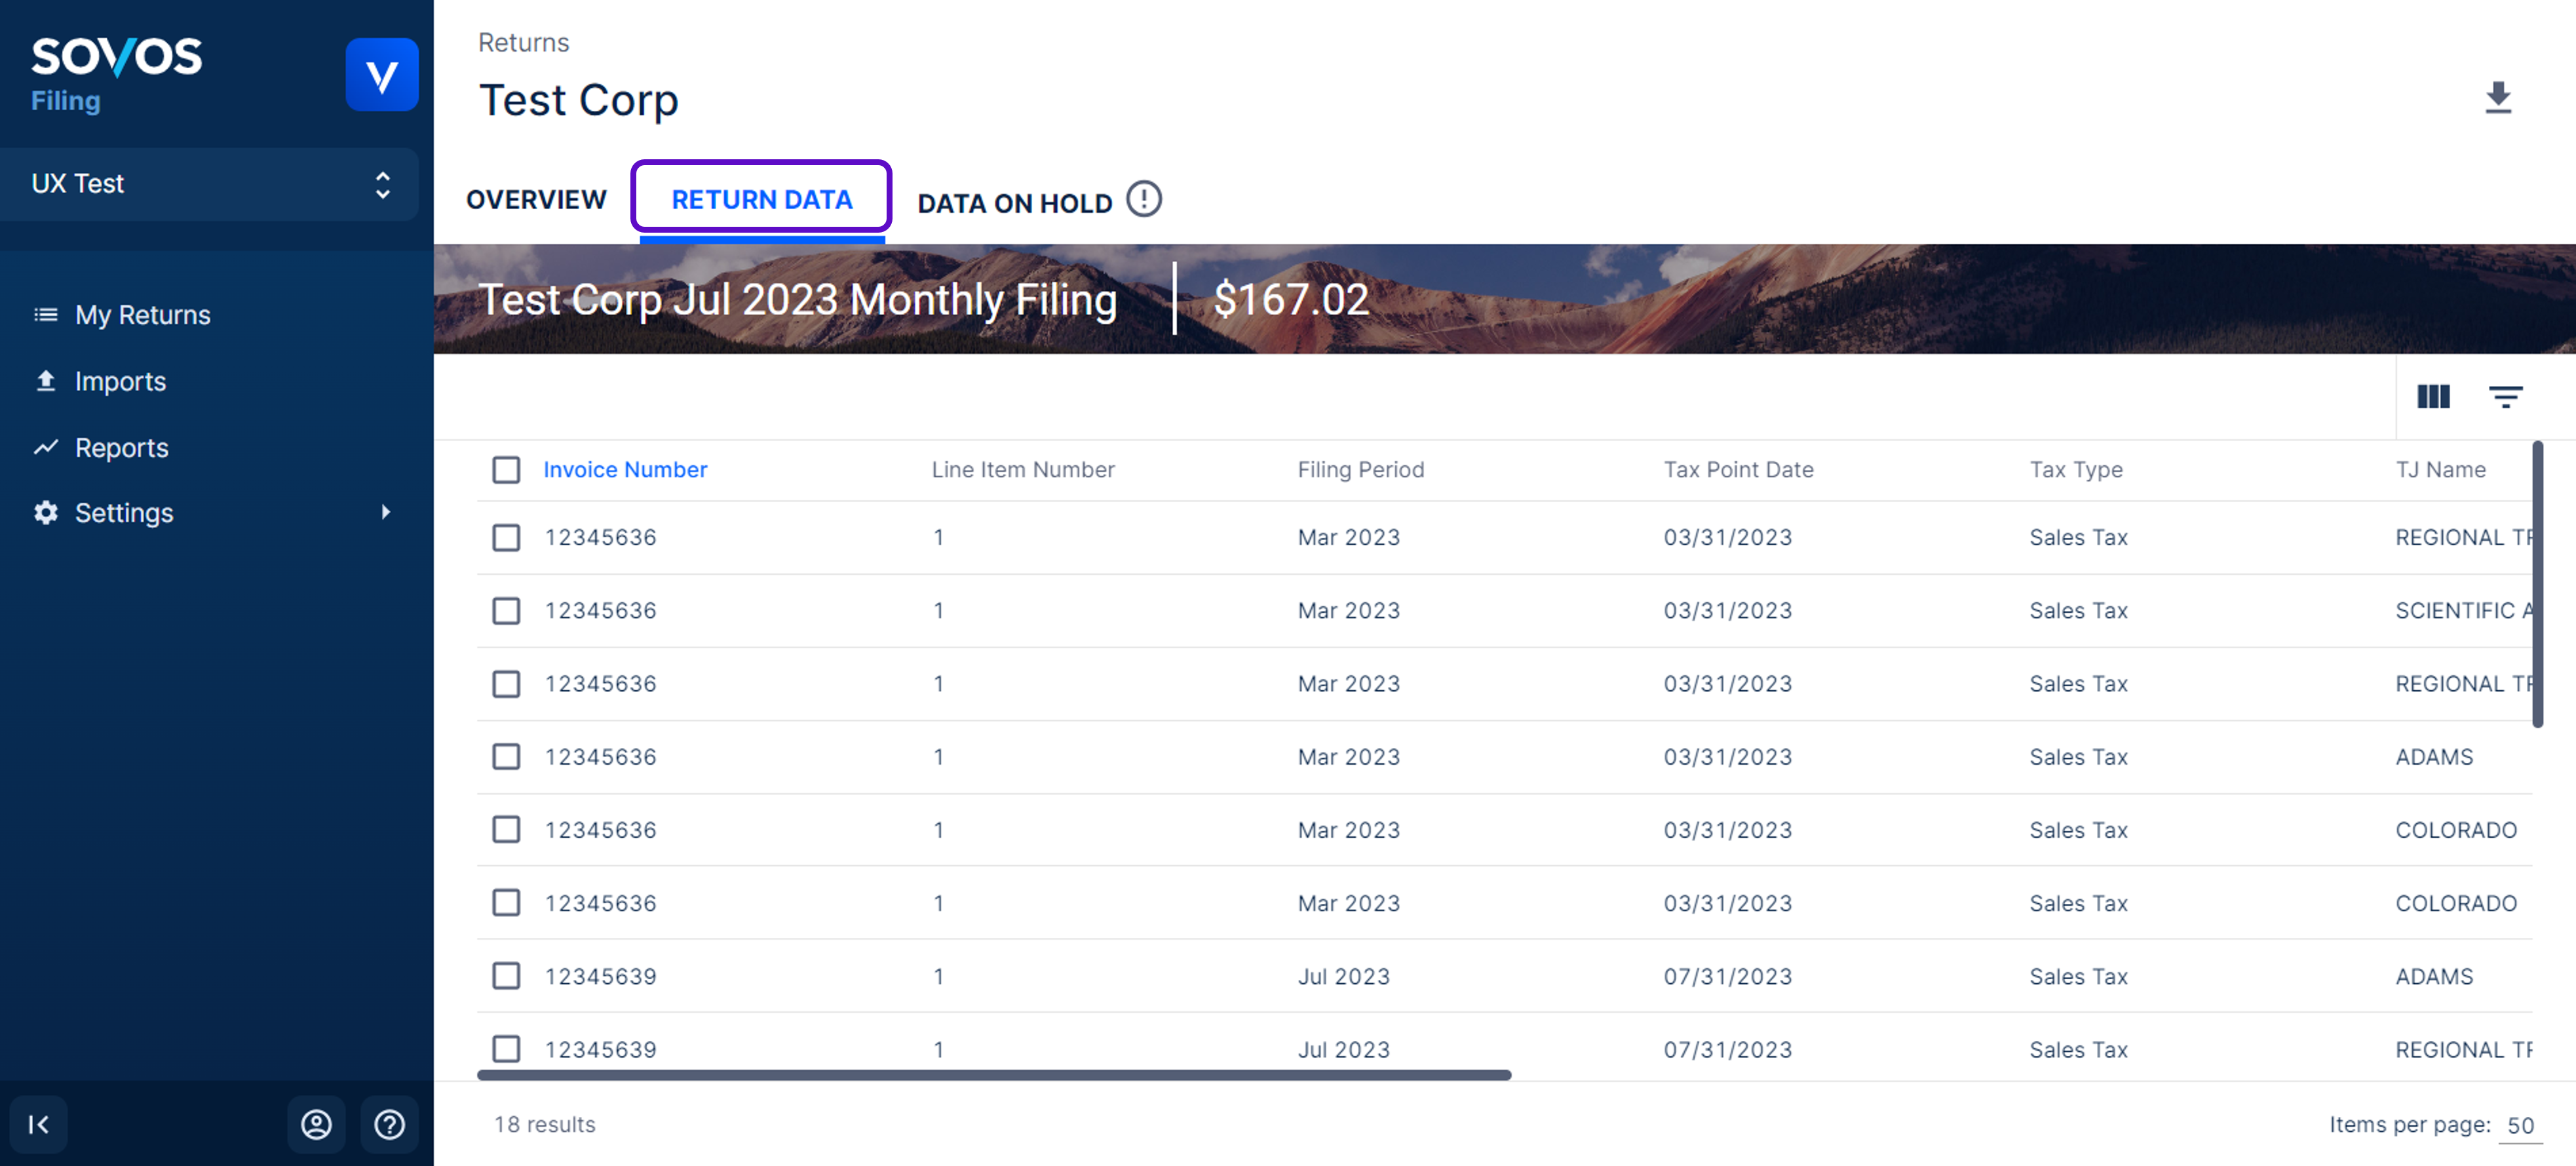The height and width of the screenshot is (1166, 2576).
Task: Open the user account icon
Action: [x=316, y=1124]
